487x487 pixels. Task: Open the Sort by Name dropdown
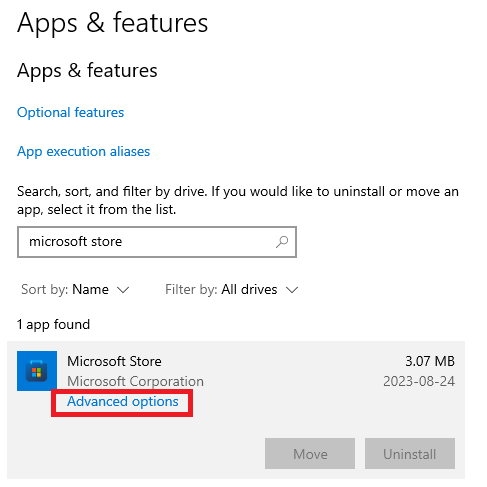click(75, 289)
